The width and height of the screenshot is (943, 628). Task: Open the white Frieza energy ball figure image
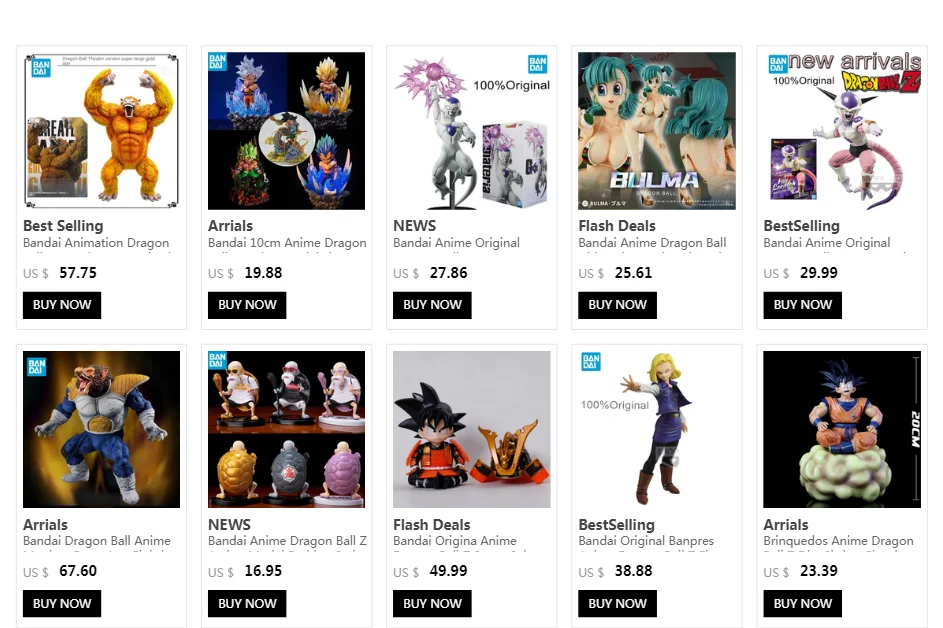click(x=472, y=131)
